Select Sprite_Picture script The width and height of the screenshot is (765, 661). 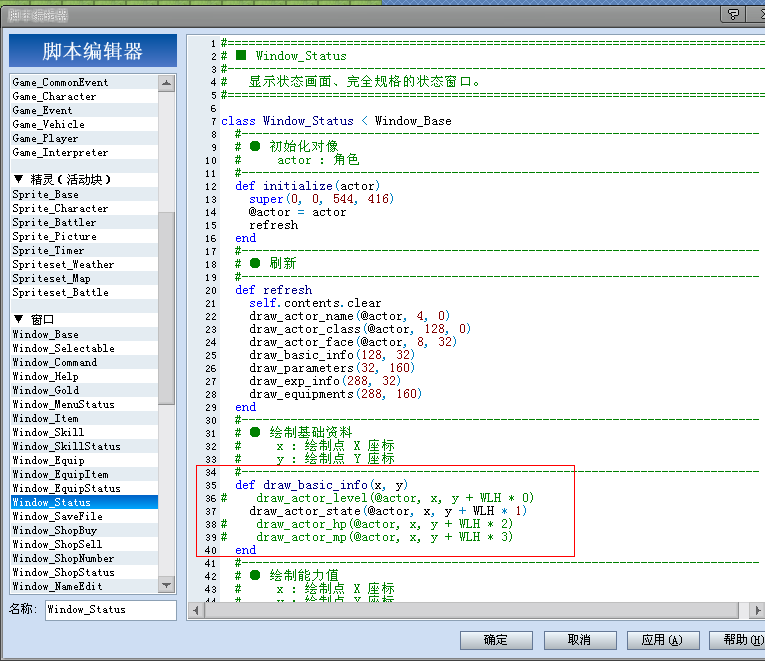(84, 236)
